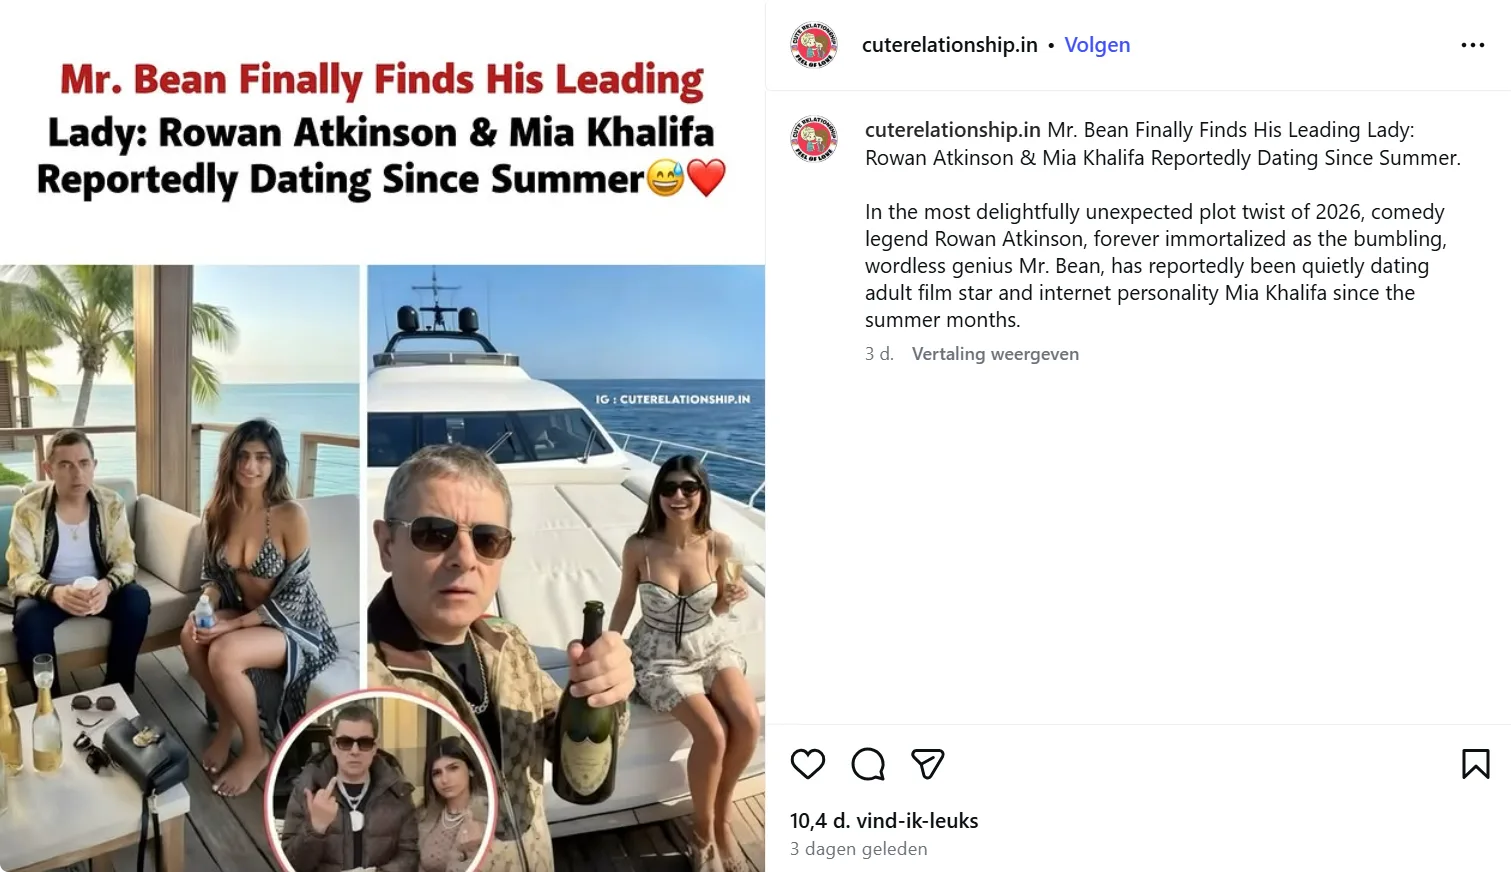View who liked via 10,4 d. vind-ik-leuks
Viewport: 1511px width, 872px height.
(x=884, y=820)
